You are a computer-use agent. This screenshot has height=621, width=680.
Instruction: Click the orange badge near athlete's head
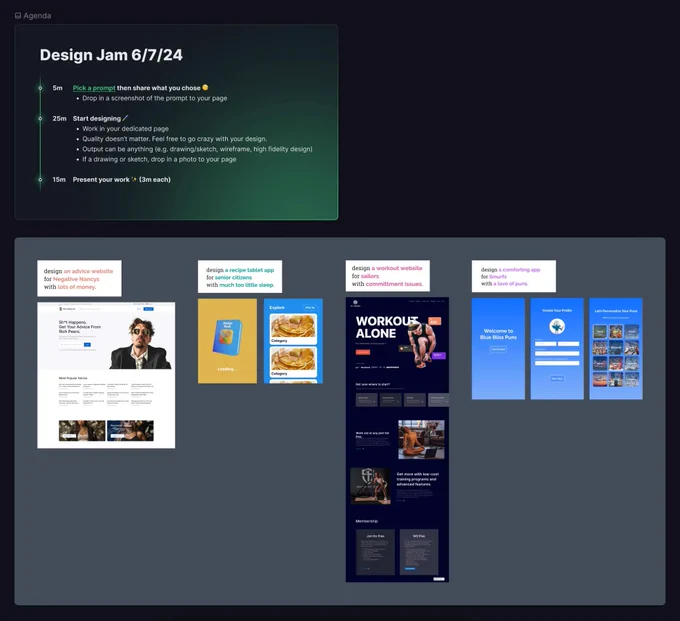click(434, 321)
